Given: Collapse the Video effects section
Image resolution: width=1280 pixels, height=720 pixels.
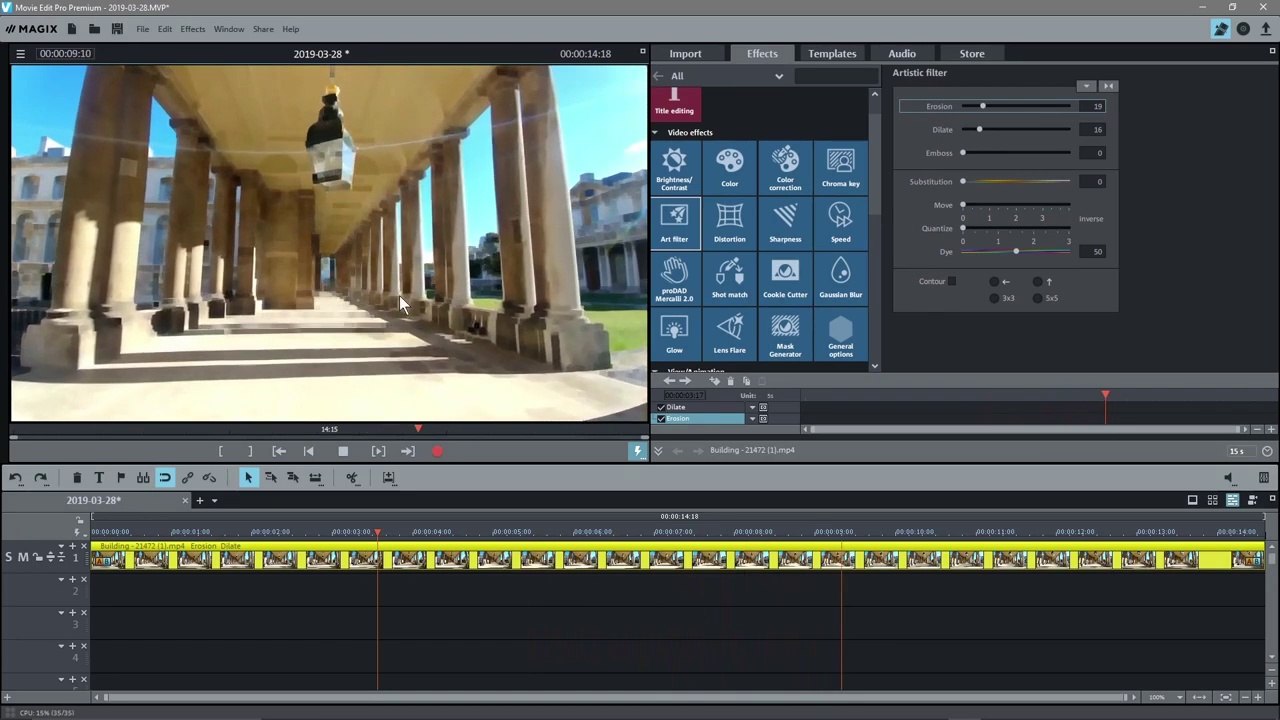Looking at the screenshot, I should [x=656, y=132].
